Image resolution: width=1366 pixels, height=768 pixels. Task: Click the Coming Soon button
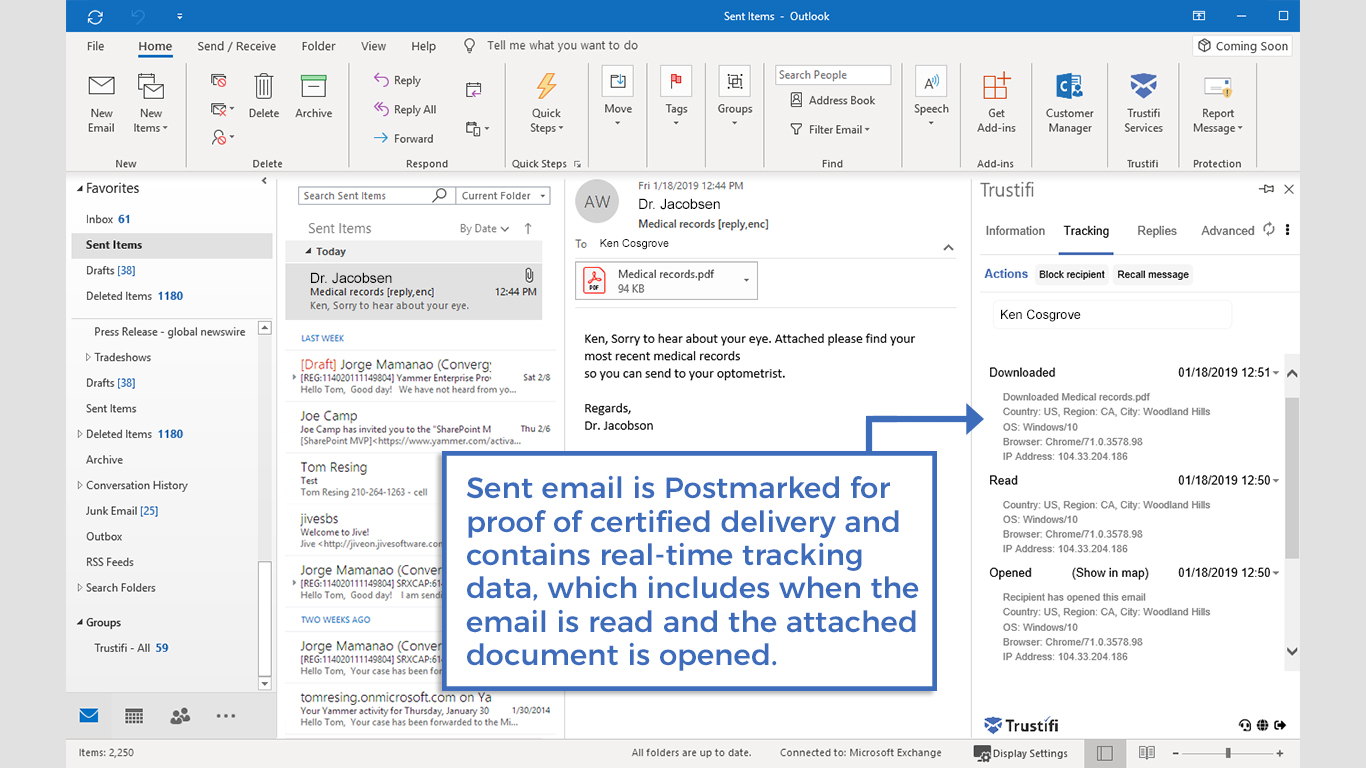[1242, 46]
